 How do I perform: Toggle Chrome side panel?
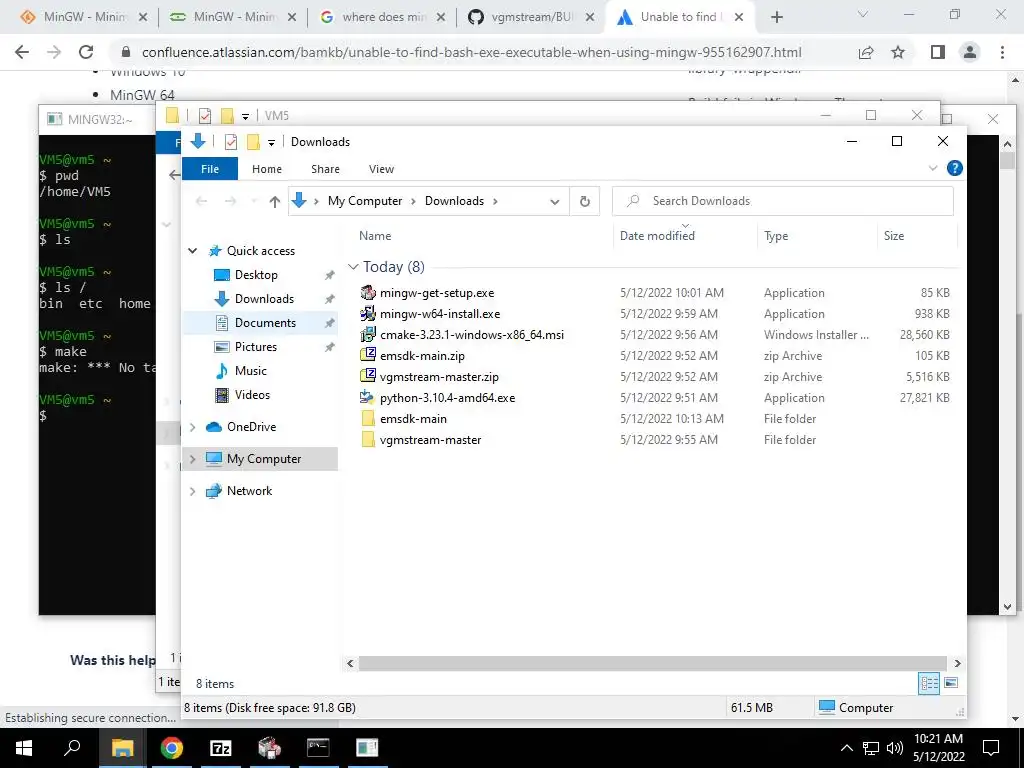coord(938,52)
